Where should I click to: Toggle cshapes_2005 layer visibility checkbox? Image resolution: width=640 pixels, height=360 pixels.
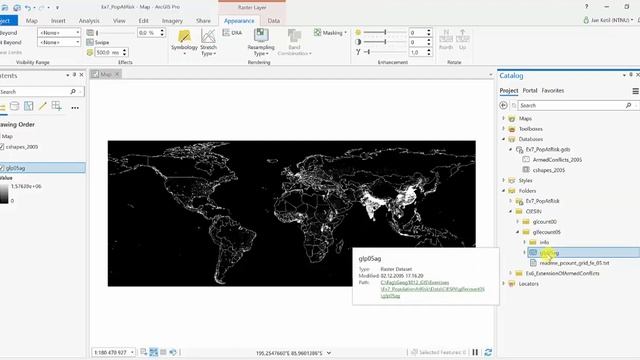pos(2,147)
